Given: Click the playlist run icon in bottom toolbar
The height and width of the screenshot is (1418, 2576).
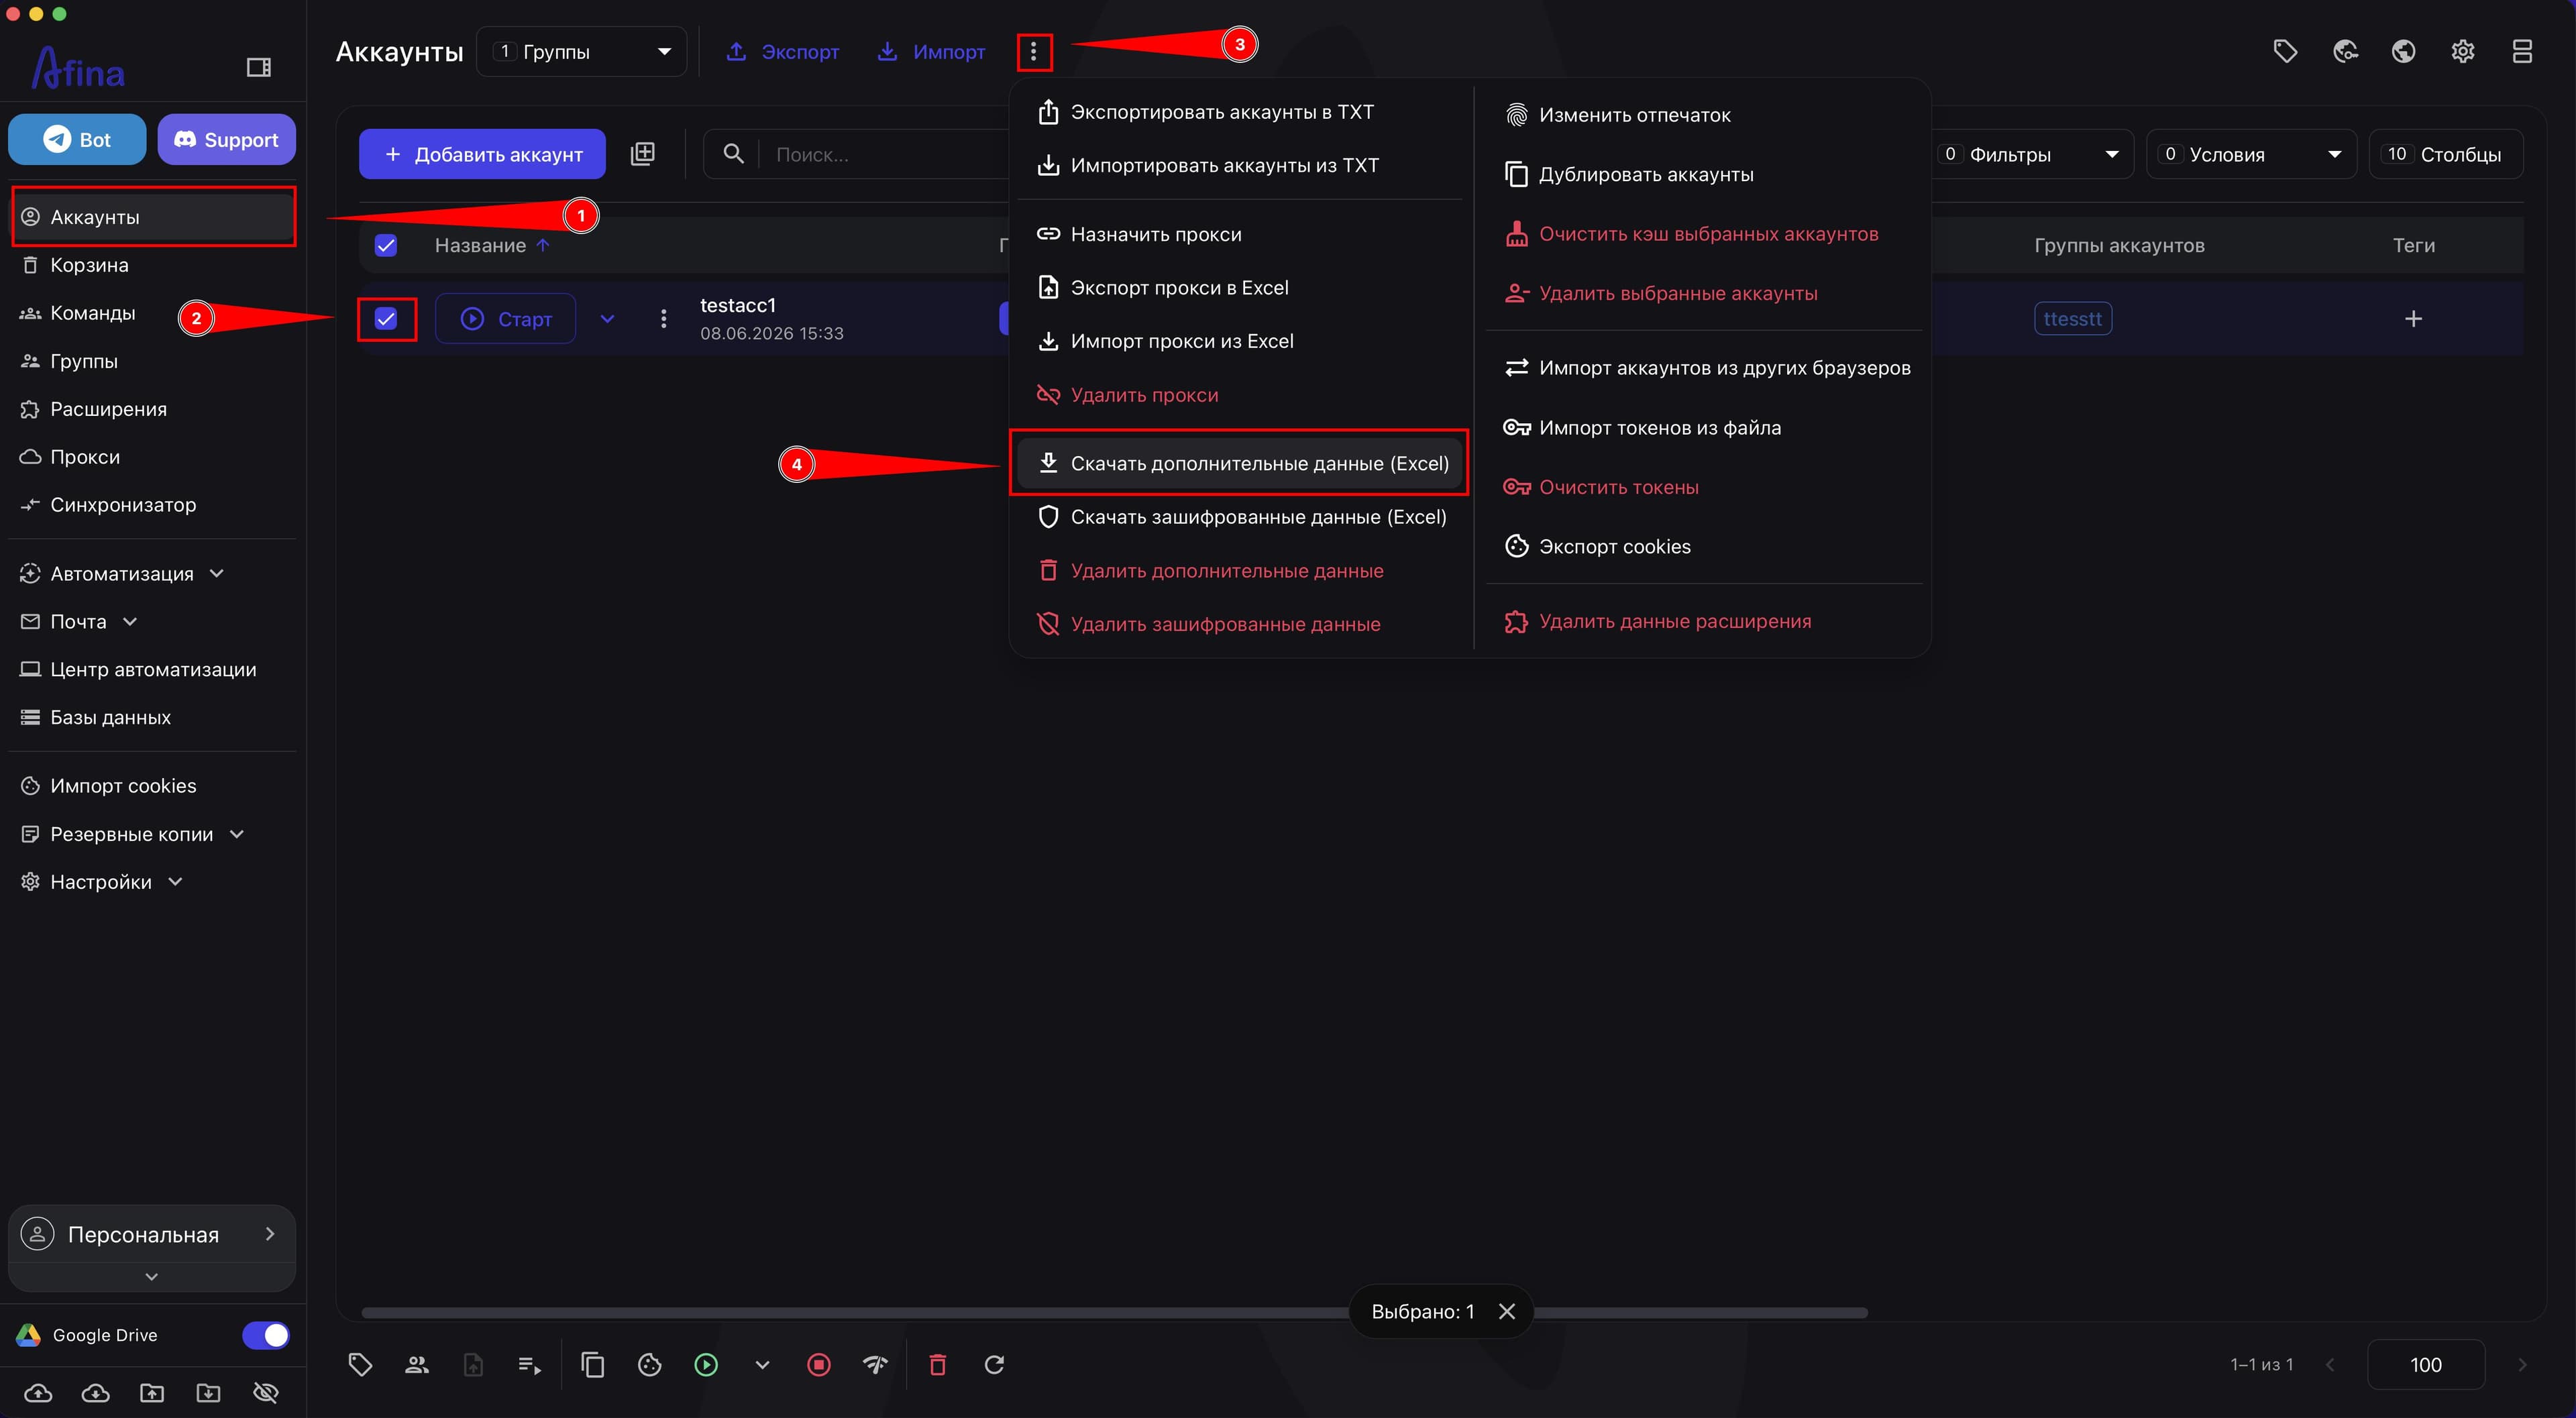Looking at the screenshot, I should [530, 1365].
